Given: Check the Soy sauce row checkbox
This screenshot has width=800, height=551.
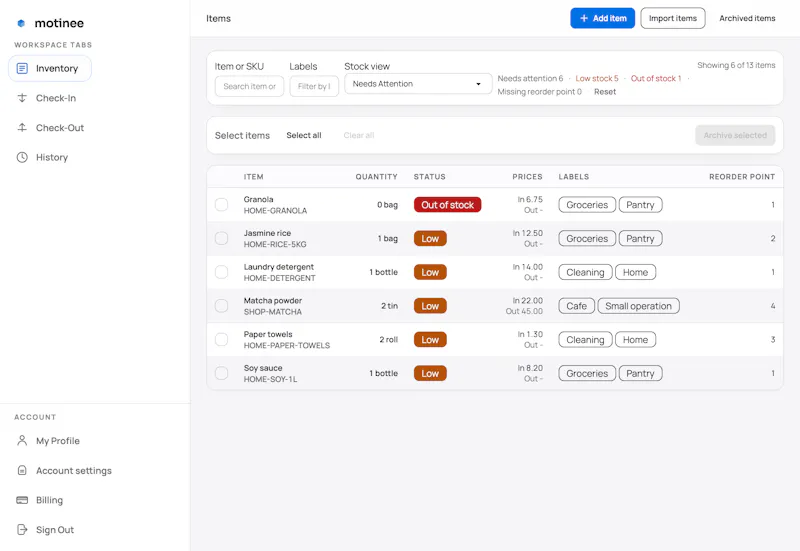Looking at the screenshot, I should pos(221,373).
